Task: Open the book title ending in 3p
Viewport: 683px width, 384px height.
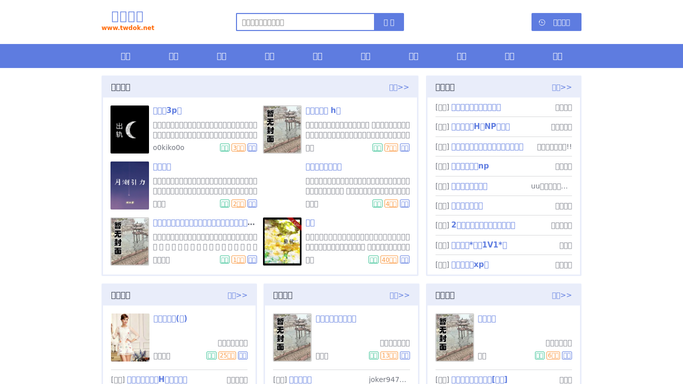Action: click(x=167, y=111)
